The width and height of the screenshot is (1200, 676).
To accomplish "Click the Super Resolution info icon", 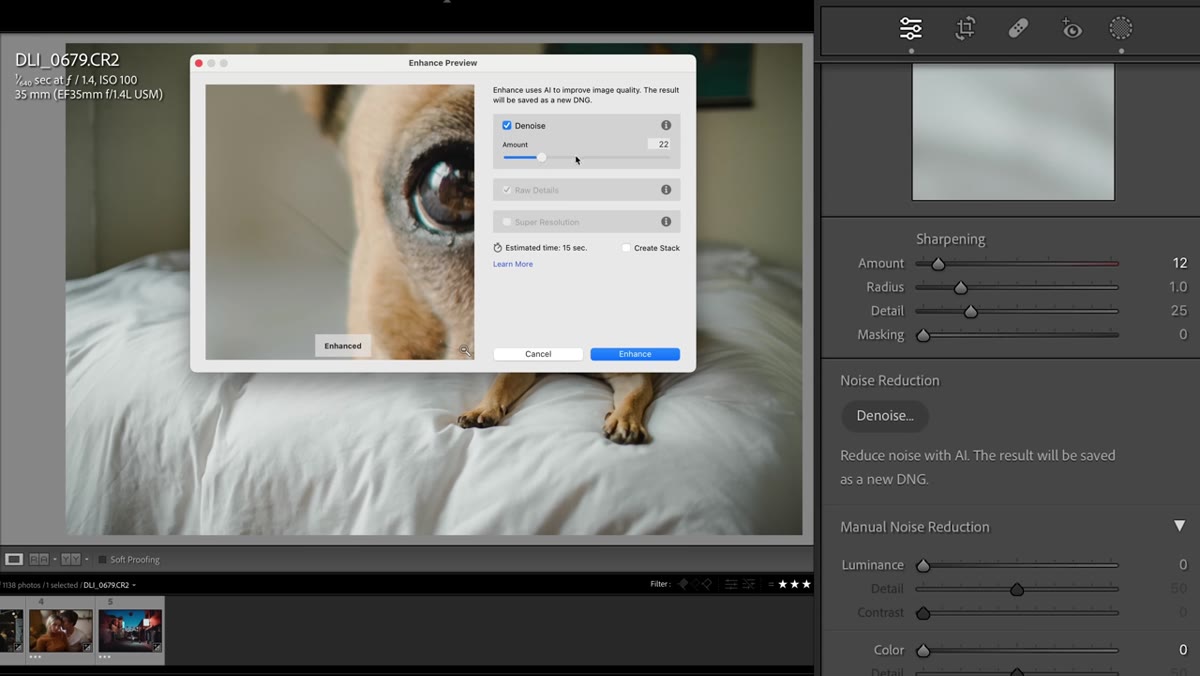I will click(666, 221).
